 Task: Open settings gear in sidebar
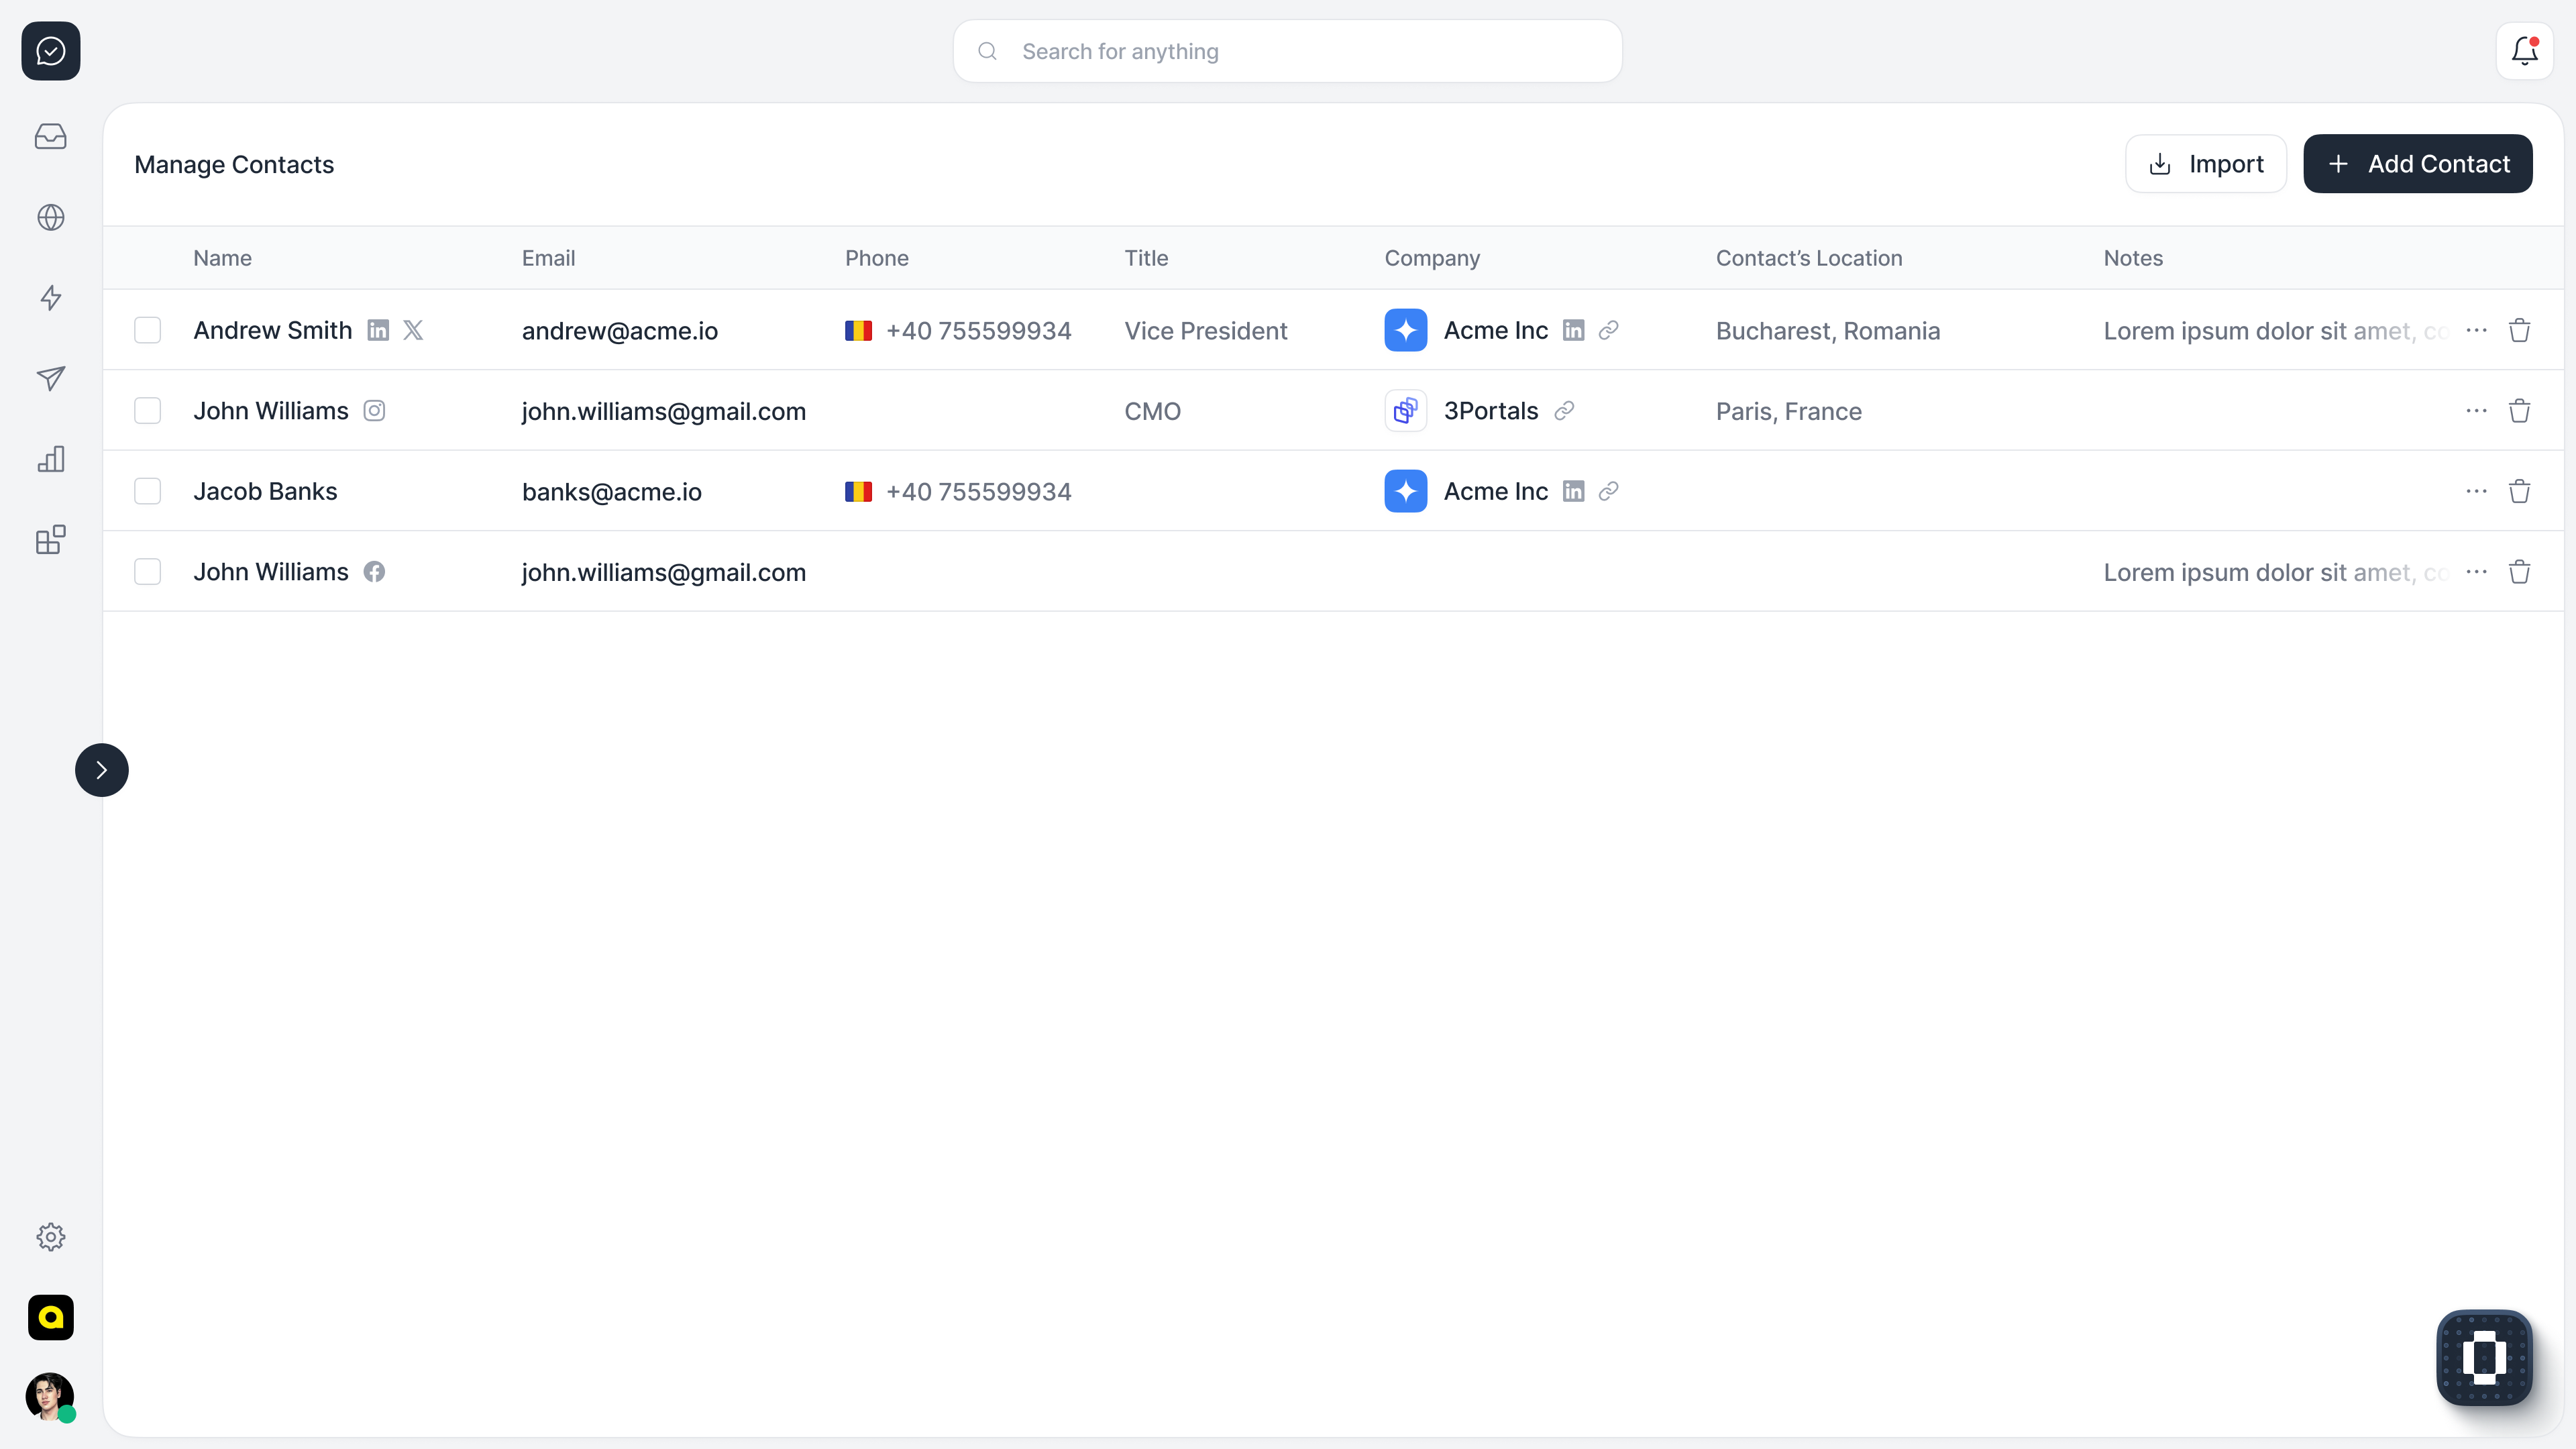coord(50,1237)
